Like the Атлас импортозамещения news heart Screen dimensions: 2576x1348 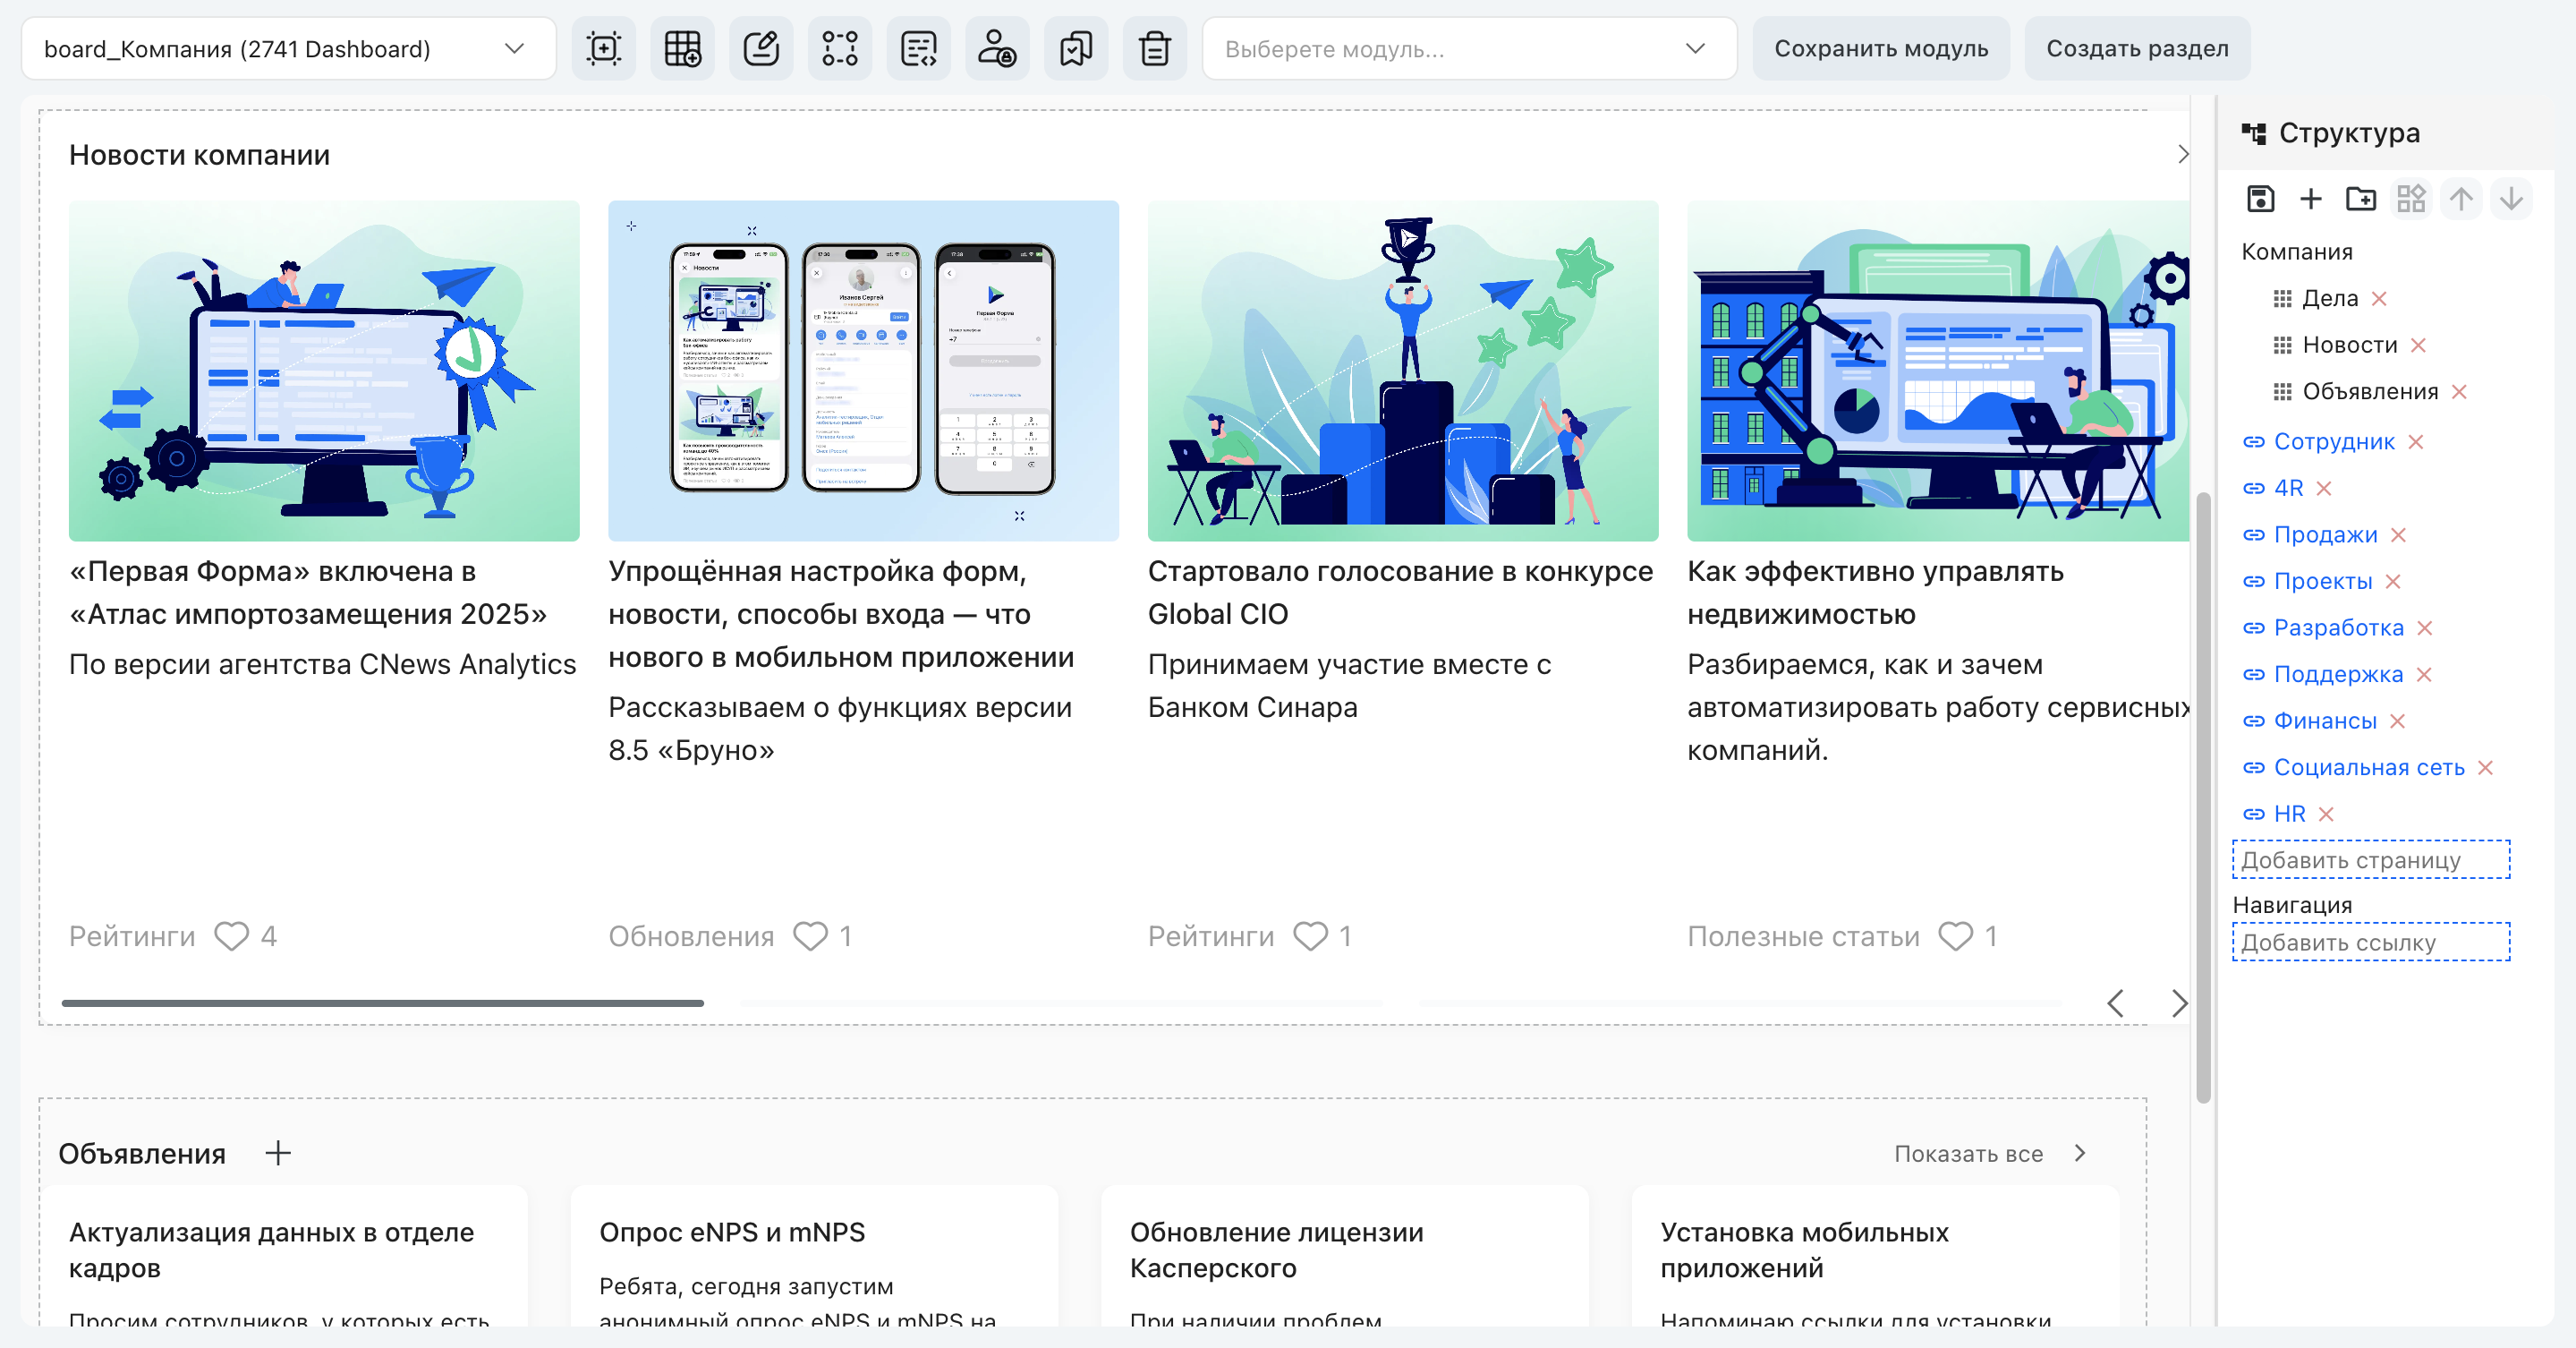click(231, 936)
